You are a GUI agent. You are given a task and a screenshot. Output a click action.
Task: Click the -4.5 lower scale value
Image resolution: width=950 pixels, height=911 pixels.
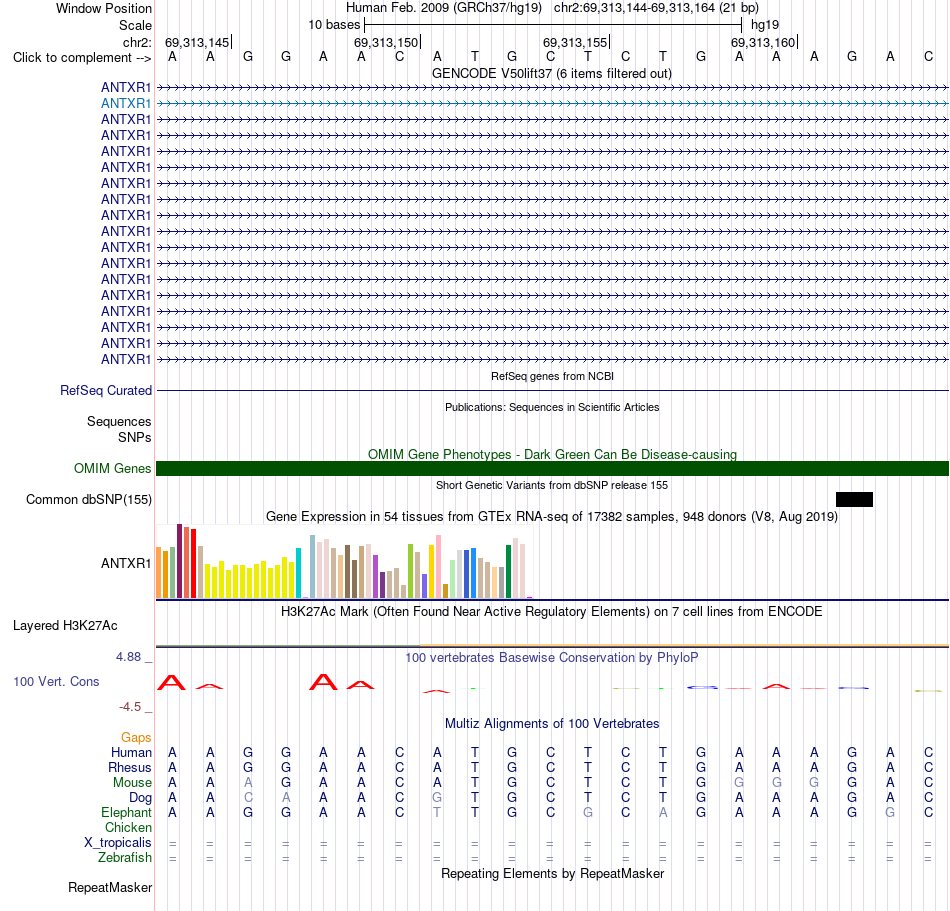[130, 707]
